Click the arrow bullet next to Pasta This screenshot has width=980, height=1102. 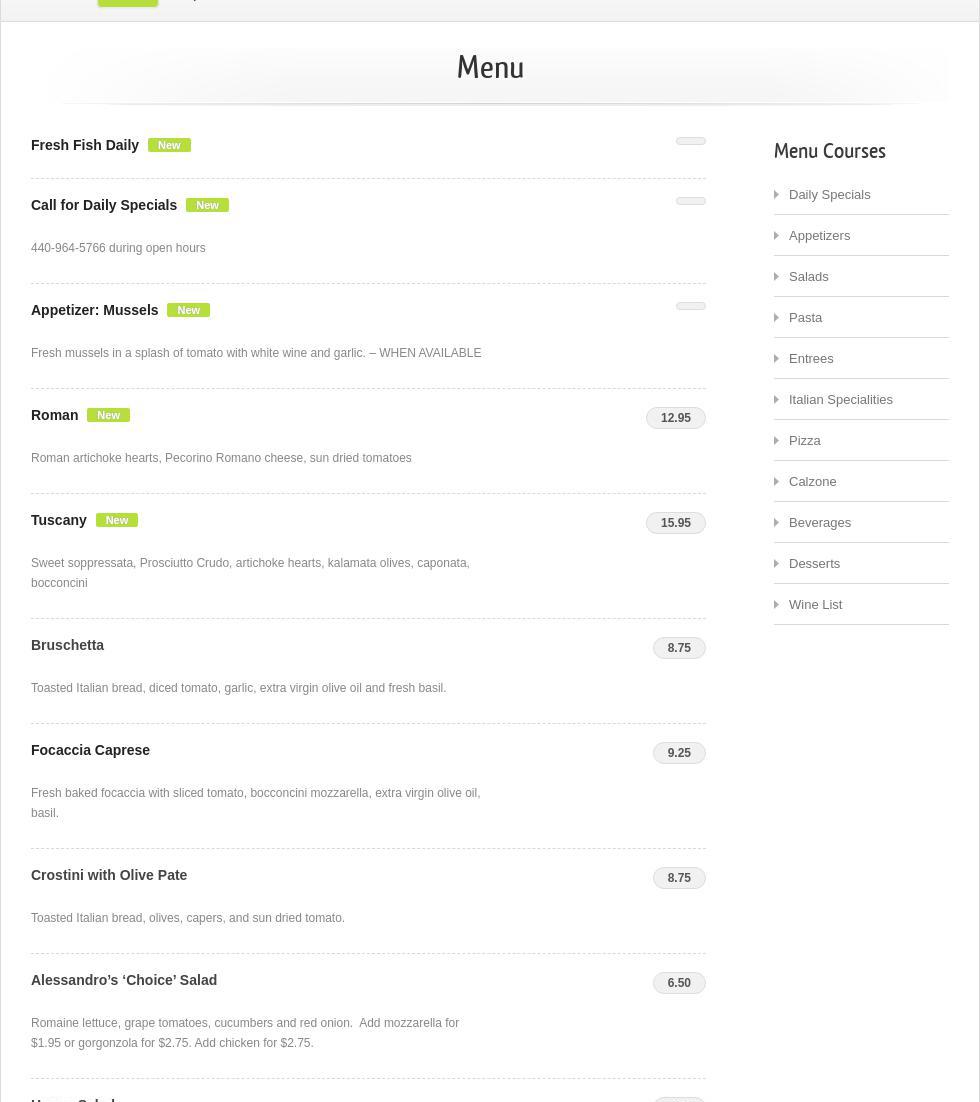pyautogui.click(x=777, y=318)
